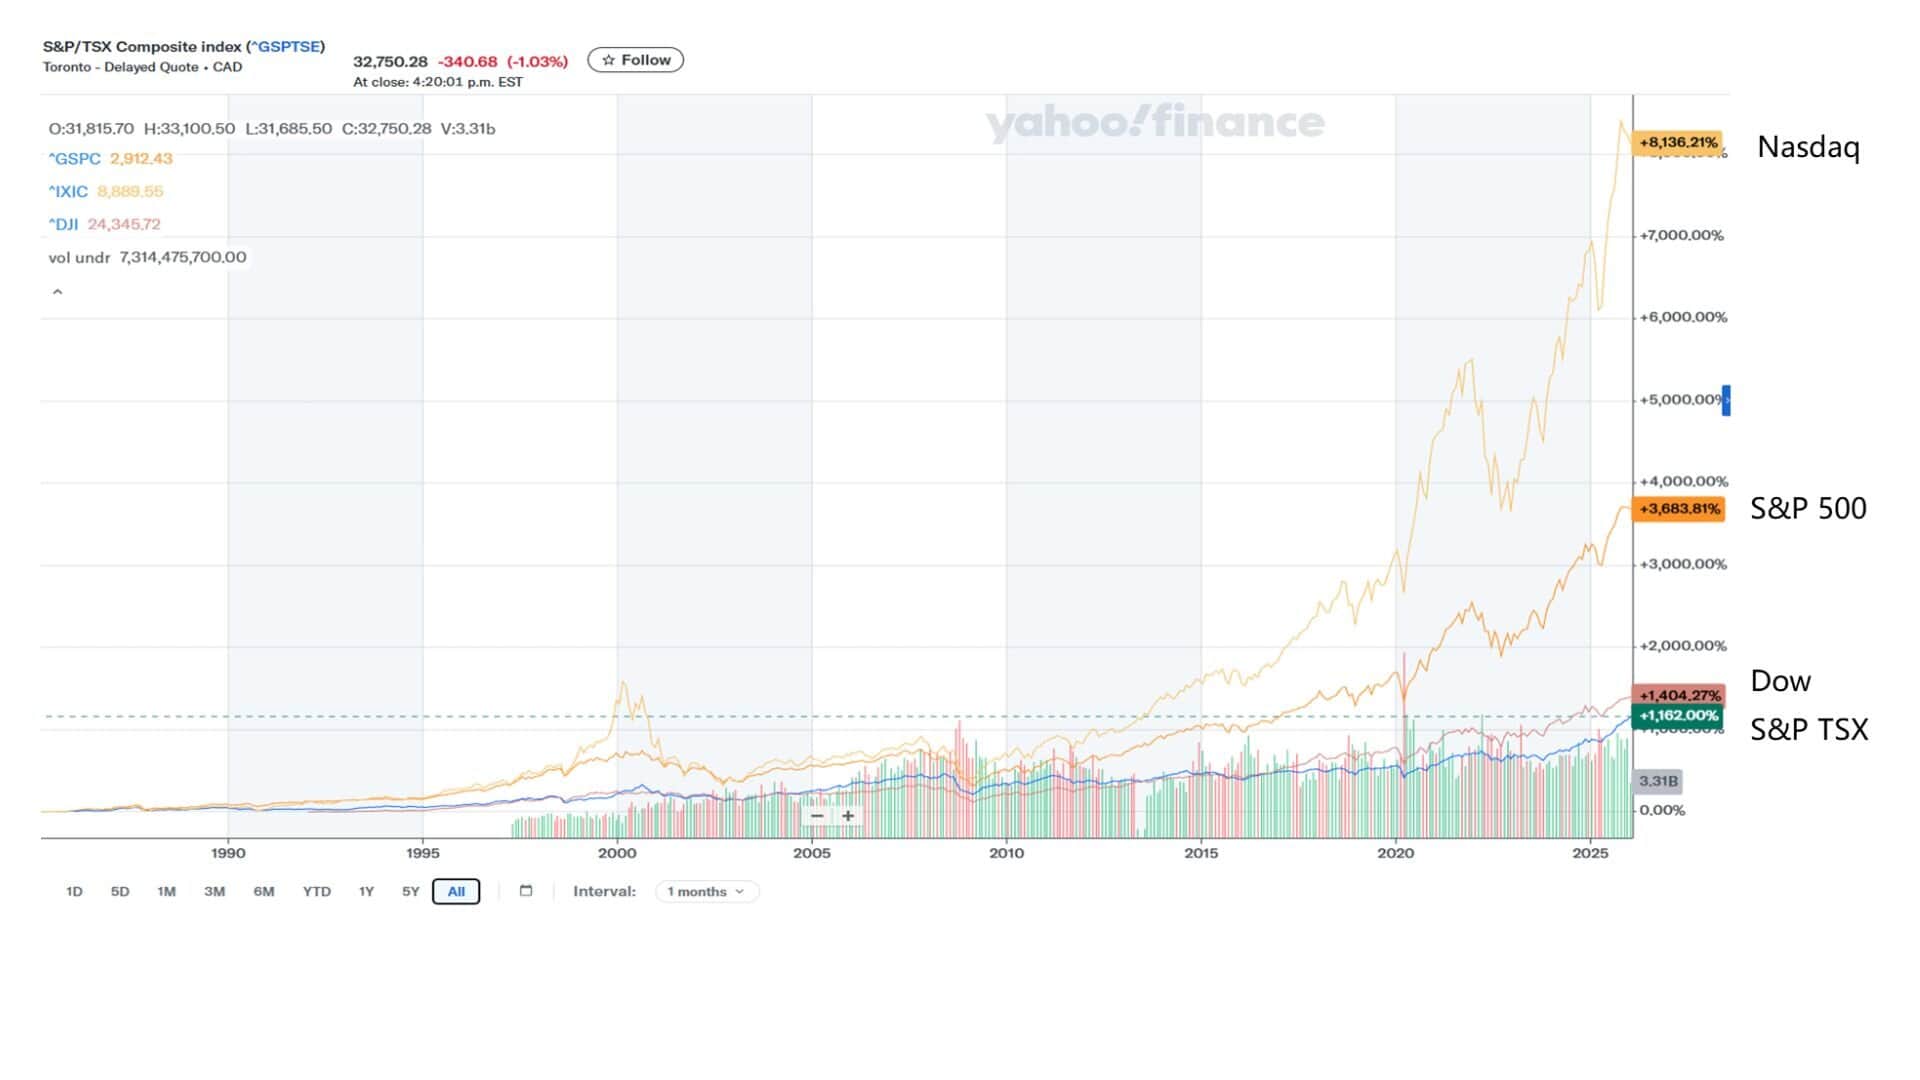Viewport: 1920px width, 1080px height.
Task: Click the ^IXIC comparison symbol
Action: pyautogui.click(x=69, y=192)
